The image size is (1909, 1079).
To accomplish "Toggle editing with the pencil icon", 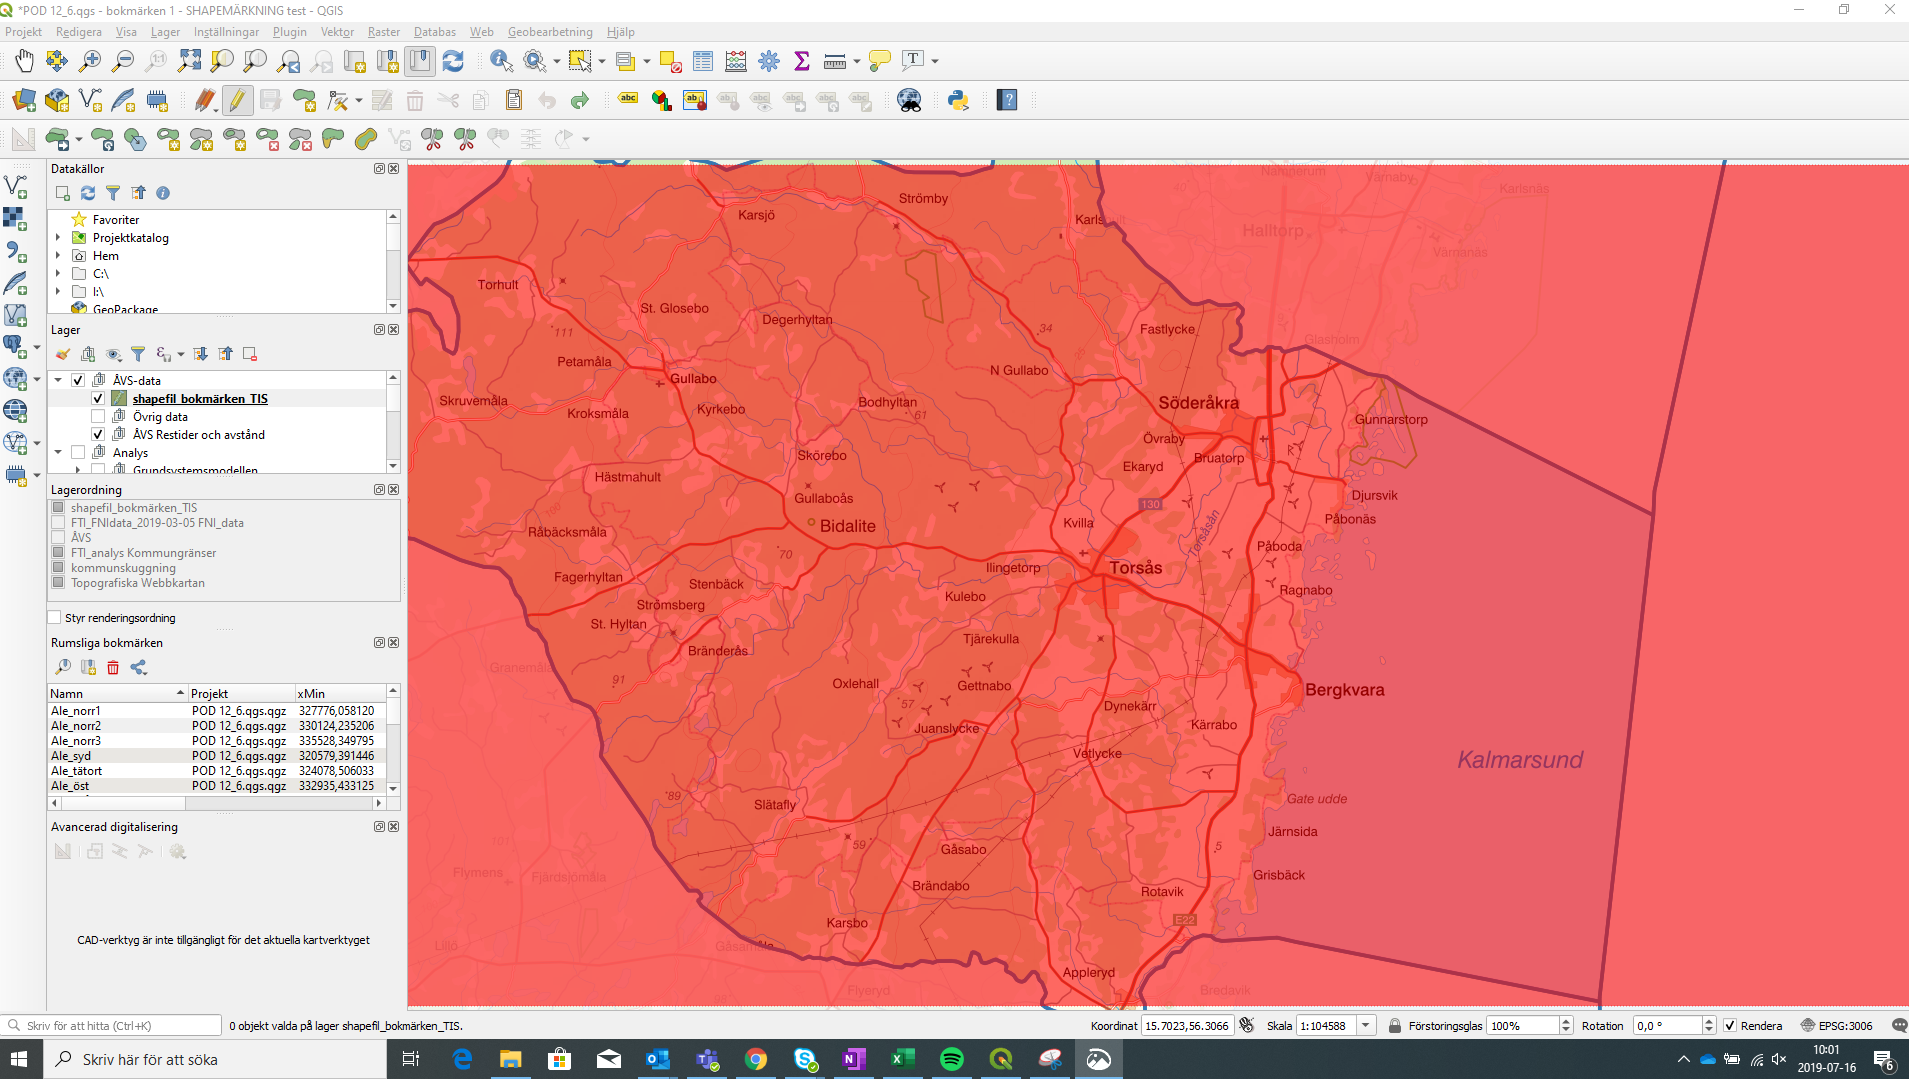I will point(237,100).
